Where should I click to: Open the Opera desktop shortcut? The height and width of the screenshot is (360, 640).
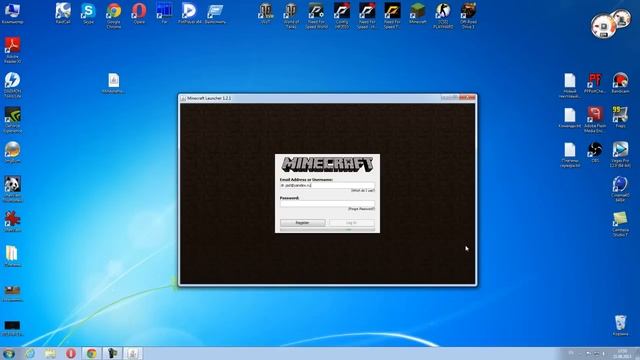[x=139, y=13]
